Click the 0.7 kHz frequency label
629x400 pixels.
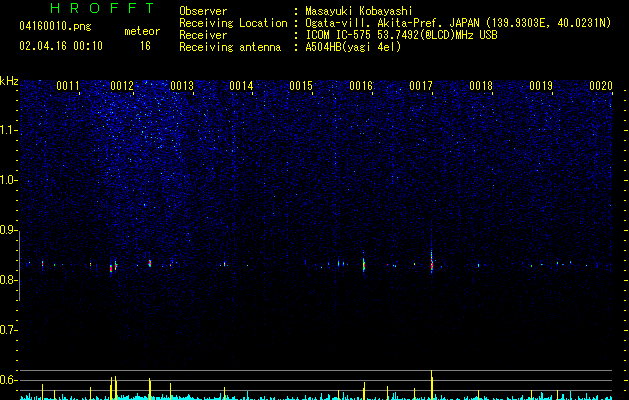[8, 330]
